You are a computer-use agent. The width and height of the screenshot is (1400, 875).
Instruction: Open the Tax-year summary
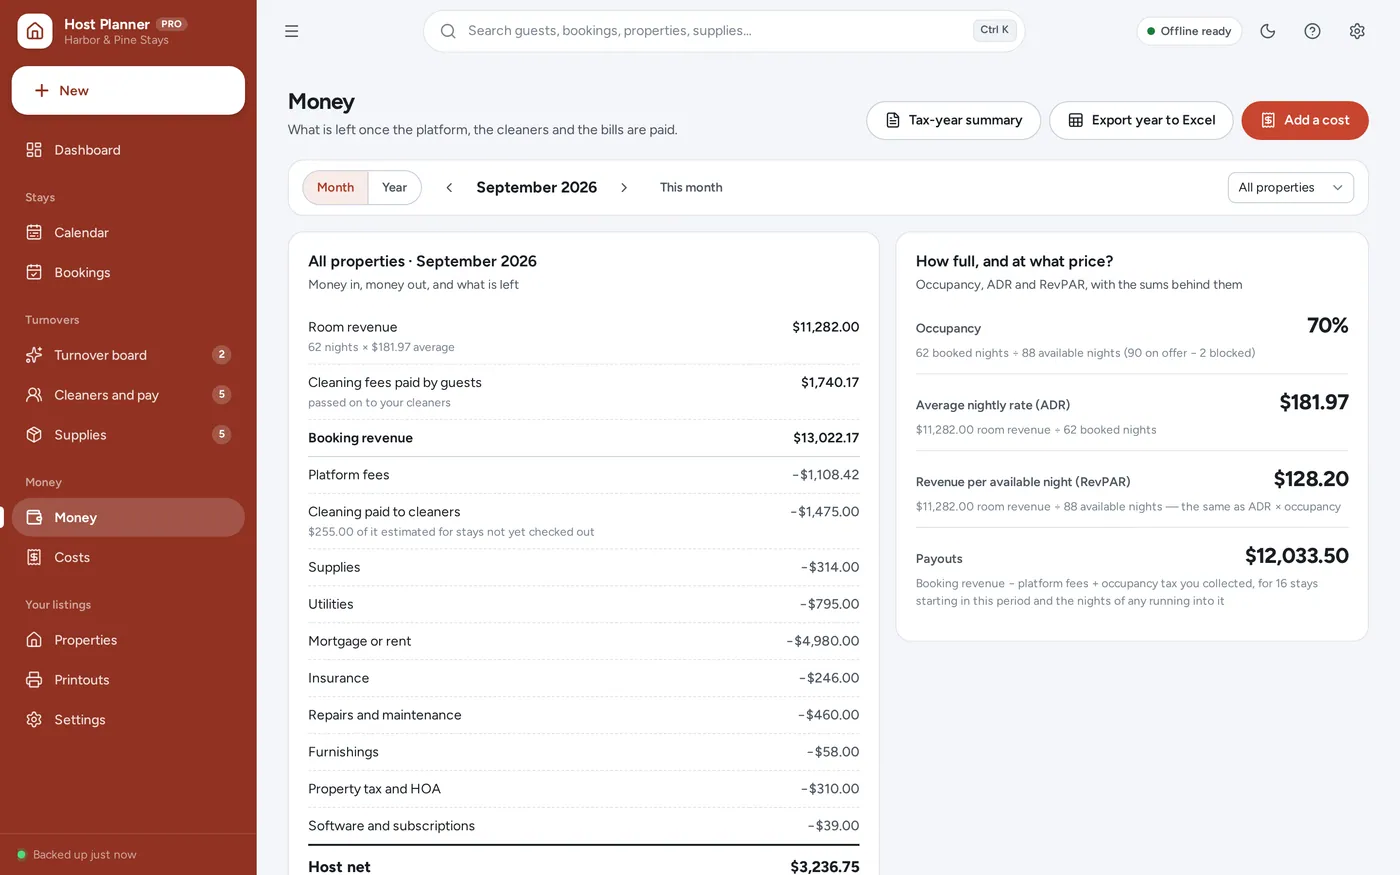click(x=953, y=120)
